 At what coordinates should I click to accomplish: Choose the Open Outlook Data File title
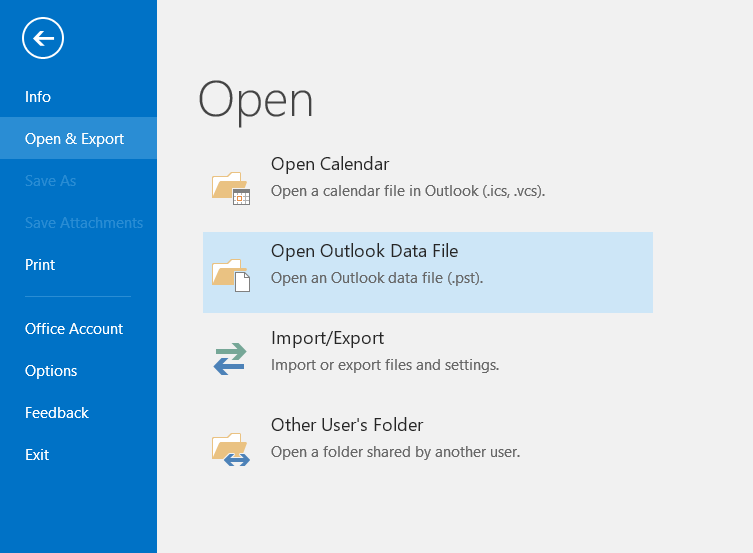[364, 251]
